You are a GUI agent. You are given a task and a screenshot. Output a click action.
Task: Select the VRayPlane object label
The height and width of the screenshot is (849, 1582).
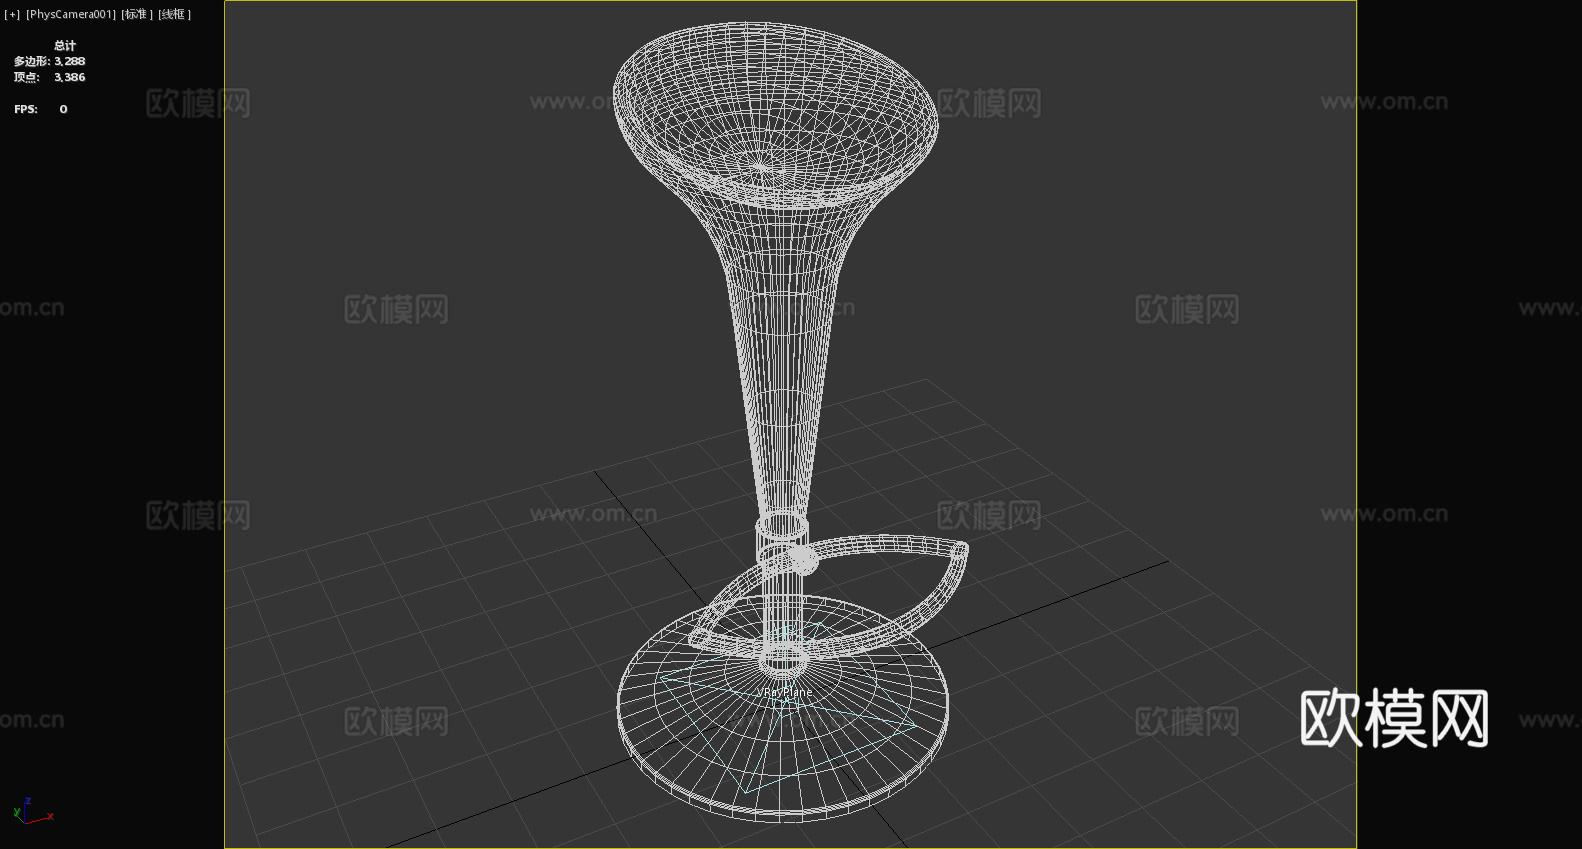click(784, 692)
